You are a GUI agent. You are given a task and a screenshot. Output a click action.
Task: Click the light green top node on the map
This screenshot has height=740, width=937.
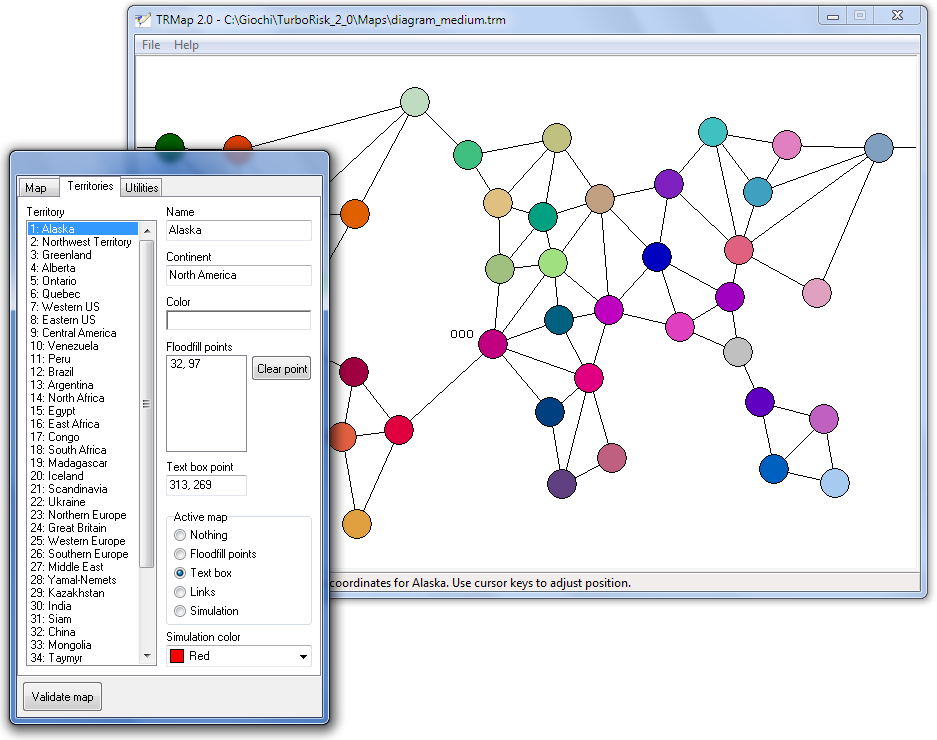tap(415, 102)
